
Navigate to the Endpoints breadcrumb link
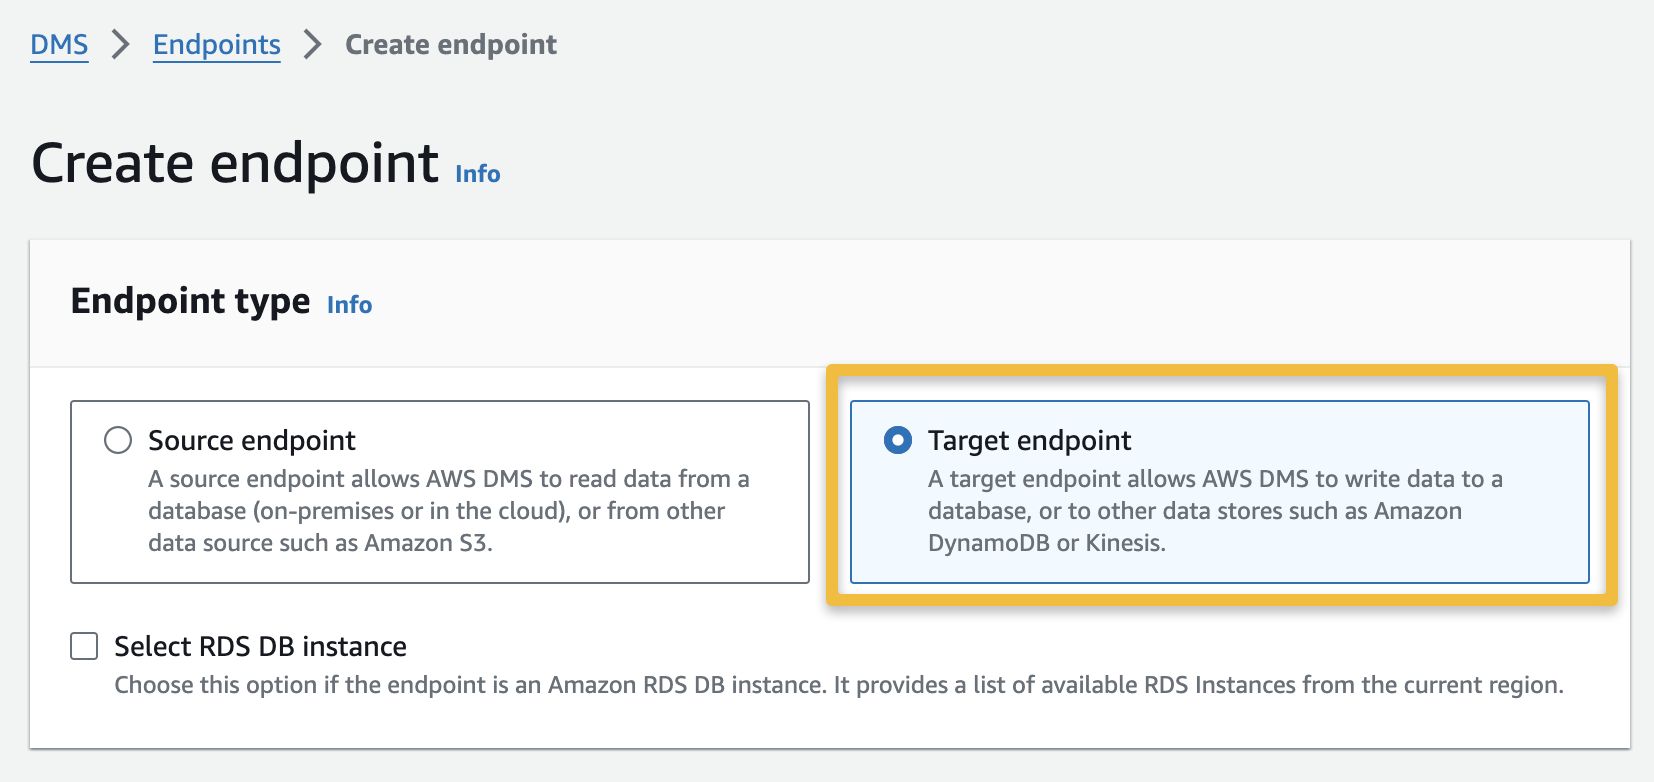(216, 45)
